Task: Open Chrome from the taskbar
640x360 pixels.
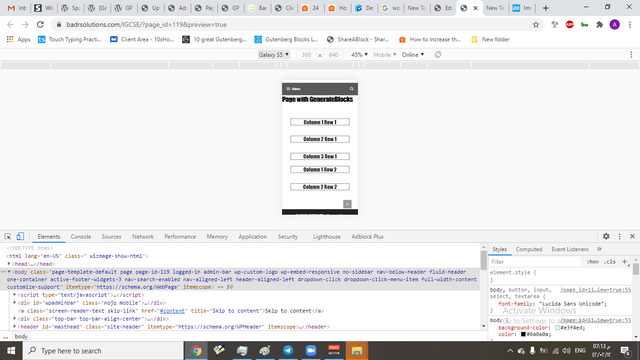Action: [196, 351]
